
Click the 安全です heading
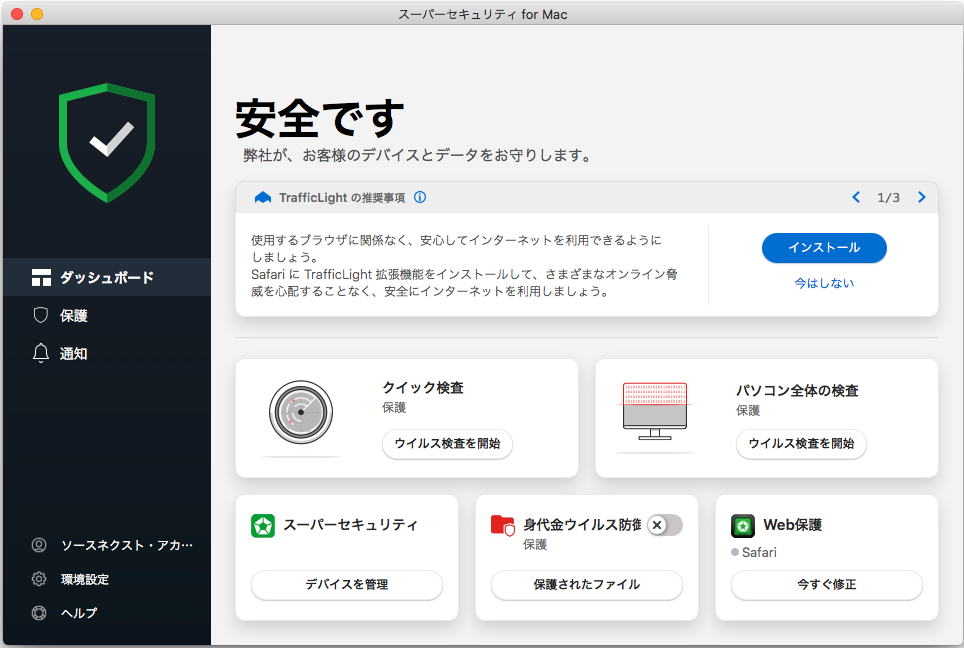(x=320, y=118)
